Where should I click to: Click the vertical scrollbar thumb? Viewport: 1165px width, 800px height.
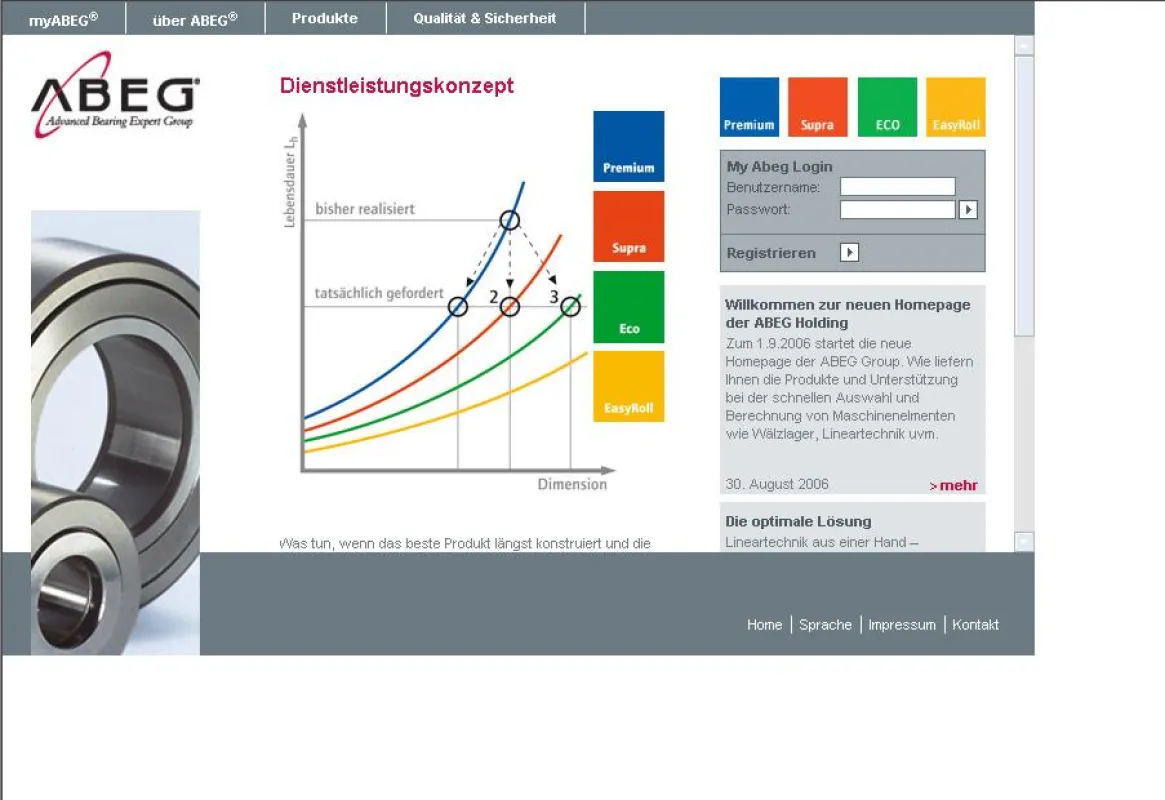point(1024,196)
